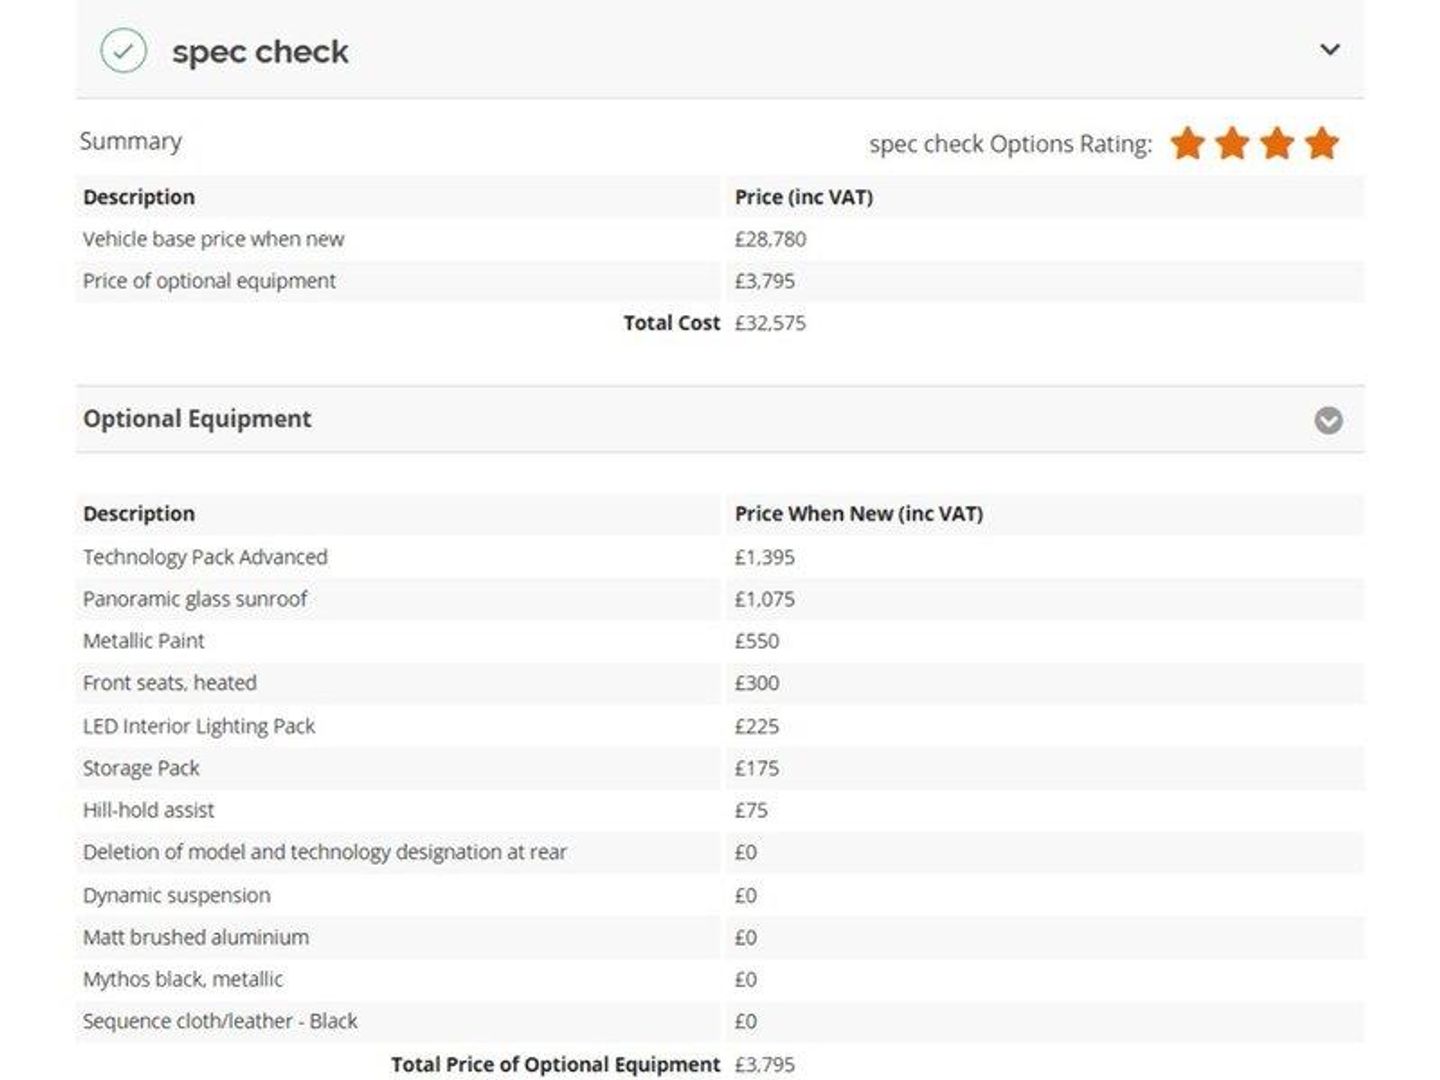Click the fourth orange rating star
Viewport: 1440px width, 1080px height.
point(1322,143)
